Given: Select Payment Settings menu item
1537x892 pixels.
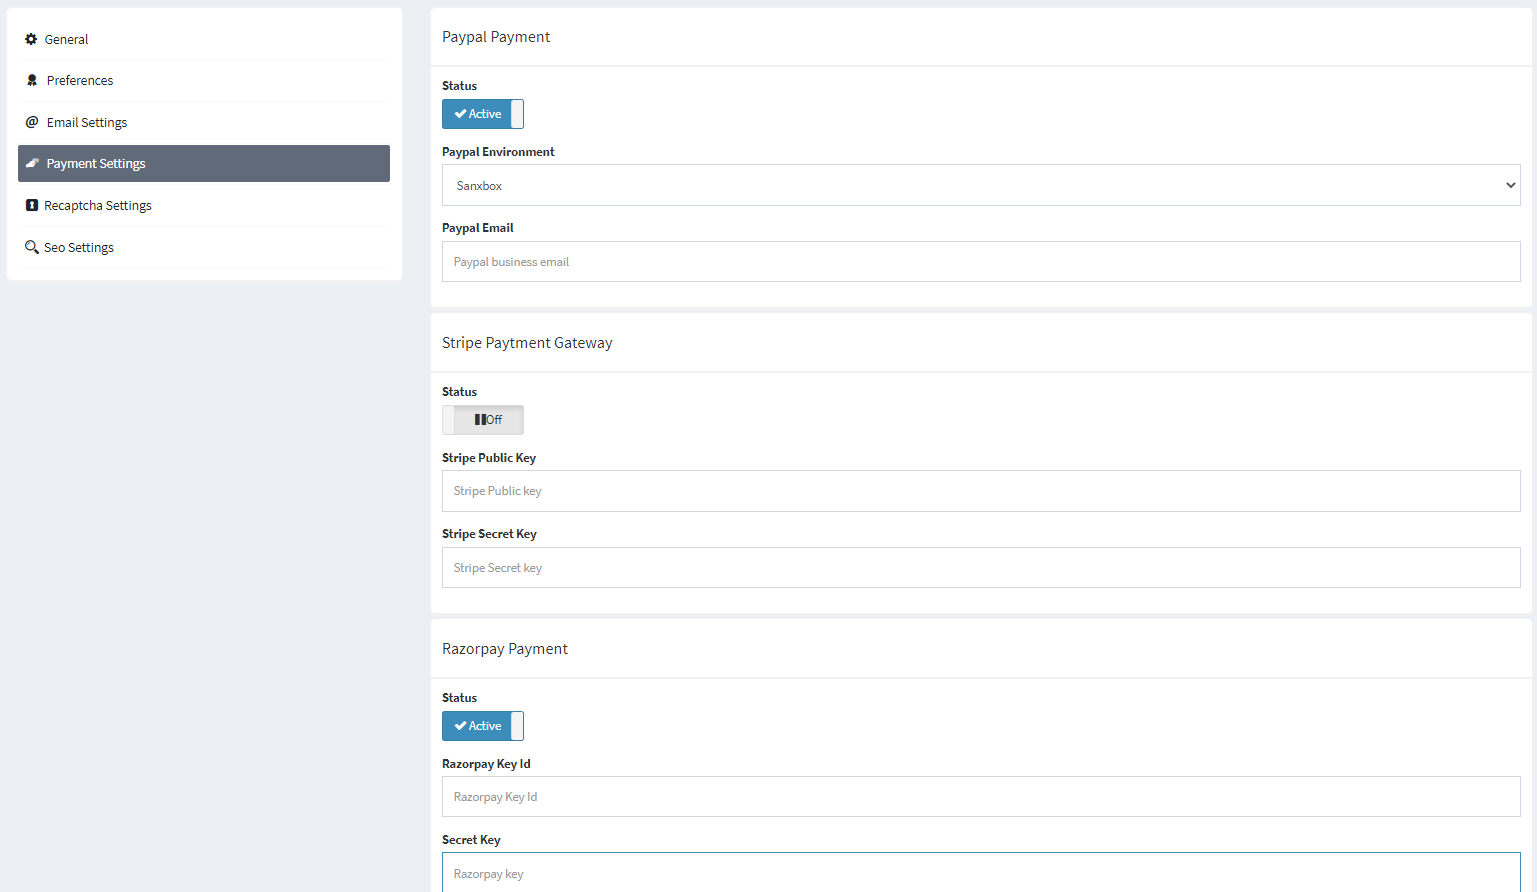Looking at the screenshot, I should (204, 163).
